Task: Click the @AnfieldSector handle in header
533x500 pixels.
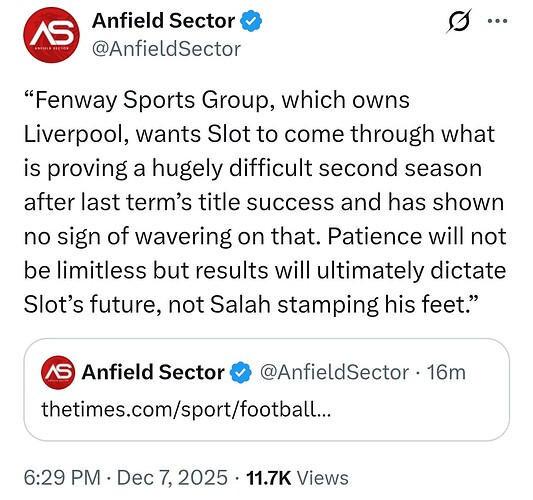Action: coord(166,49)
